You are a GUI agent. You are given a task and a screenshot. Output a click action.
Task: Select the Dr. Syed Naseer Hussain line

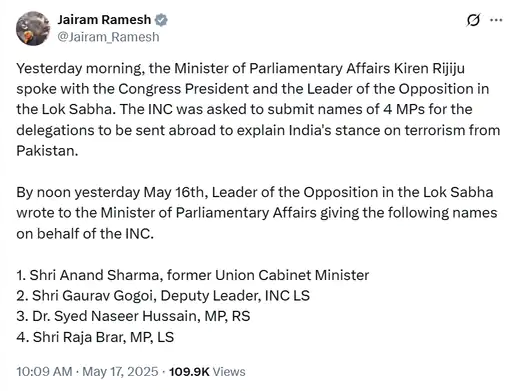(x=133, y=316)
